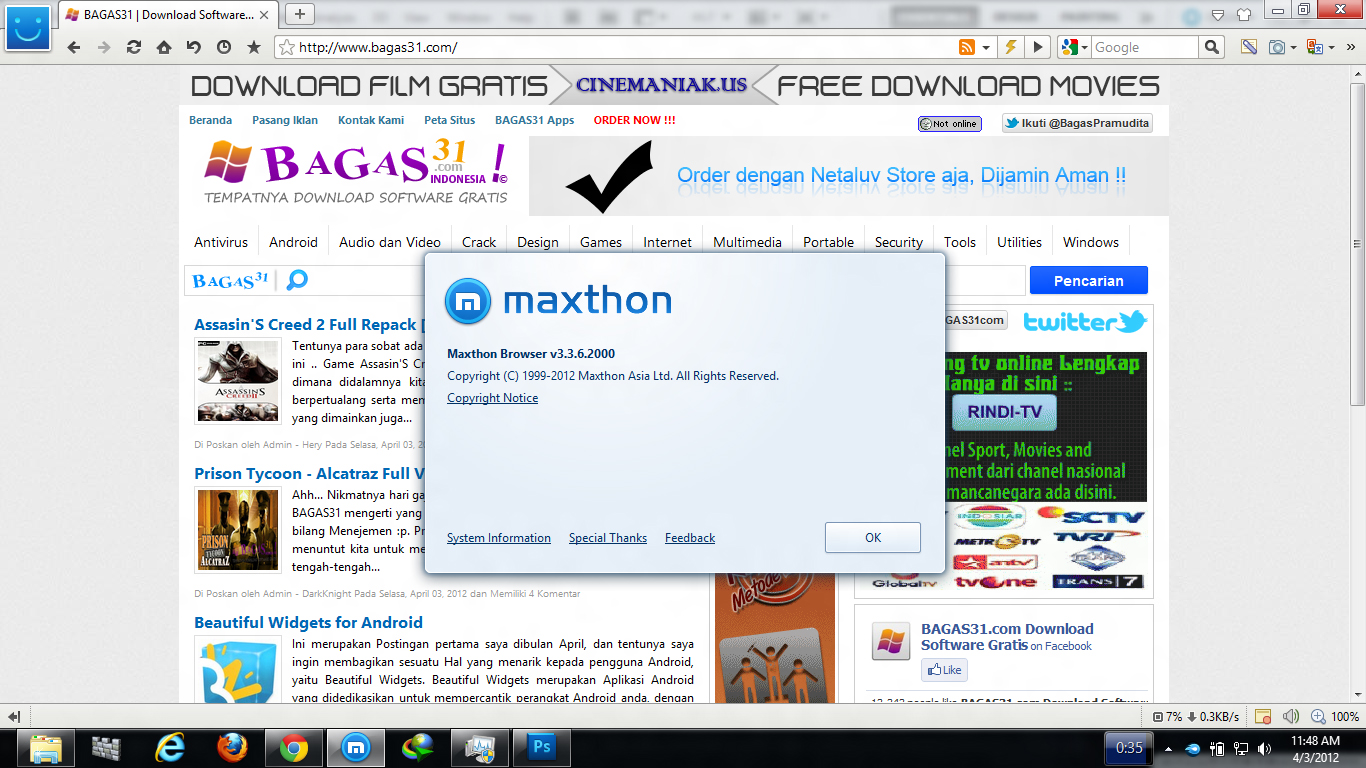The height and width of the screenshot is (768, 1366).
Task: Toggle the sidebar arrow in status bar
Action: tap(14, 717)
